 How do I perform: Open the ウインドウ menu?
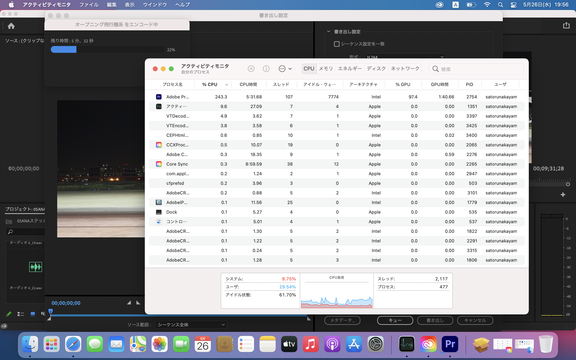pos(155,5)
